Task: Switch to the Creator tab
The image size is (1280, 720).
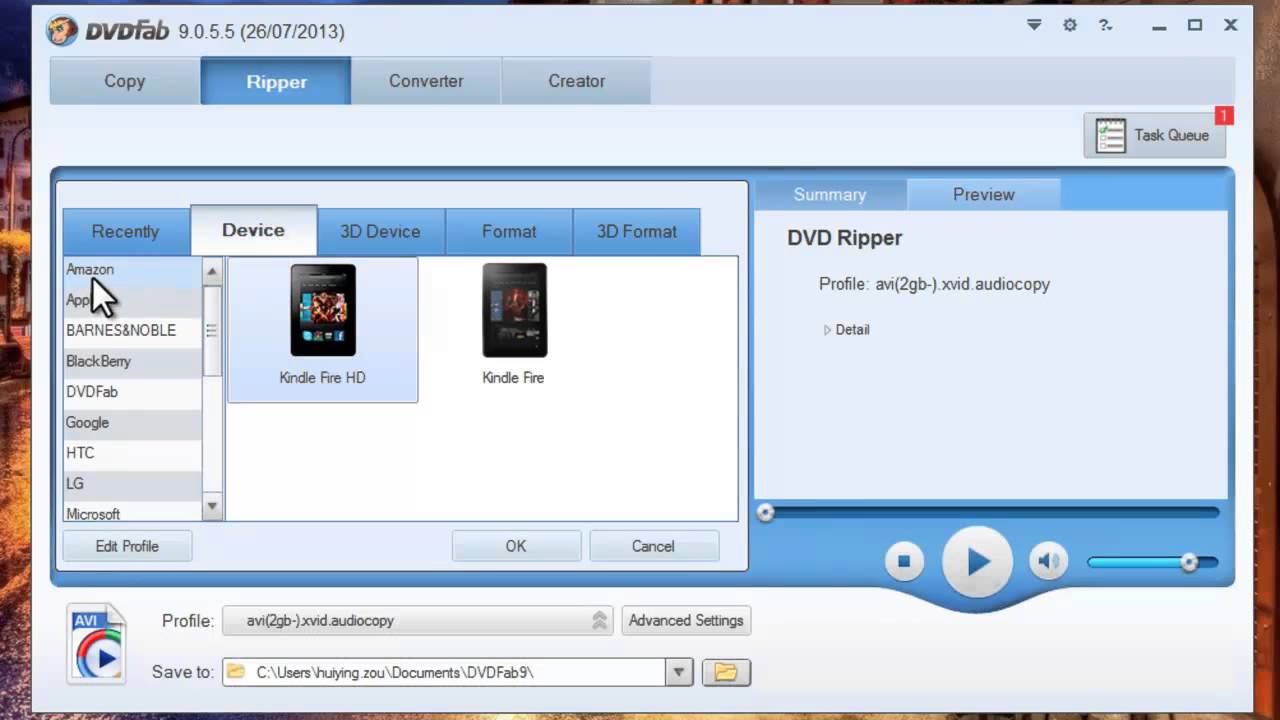Action: click(576, 81)
